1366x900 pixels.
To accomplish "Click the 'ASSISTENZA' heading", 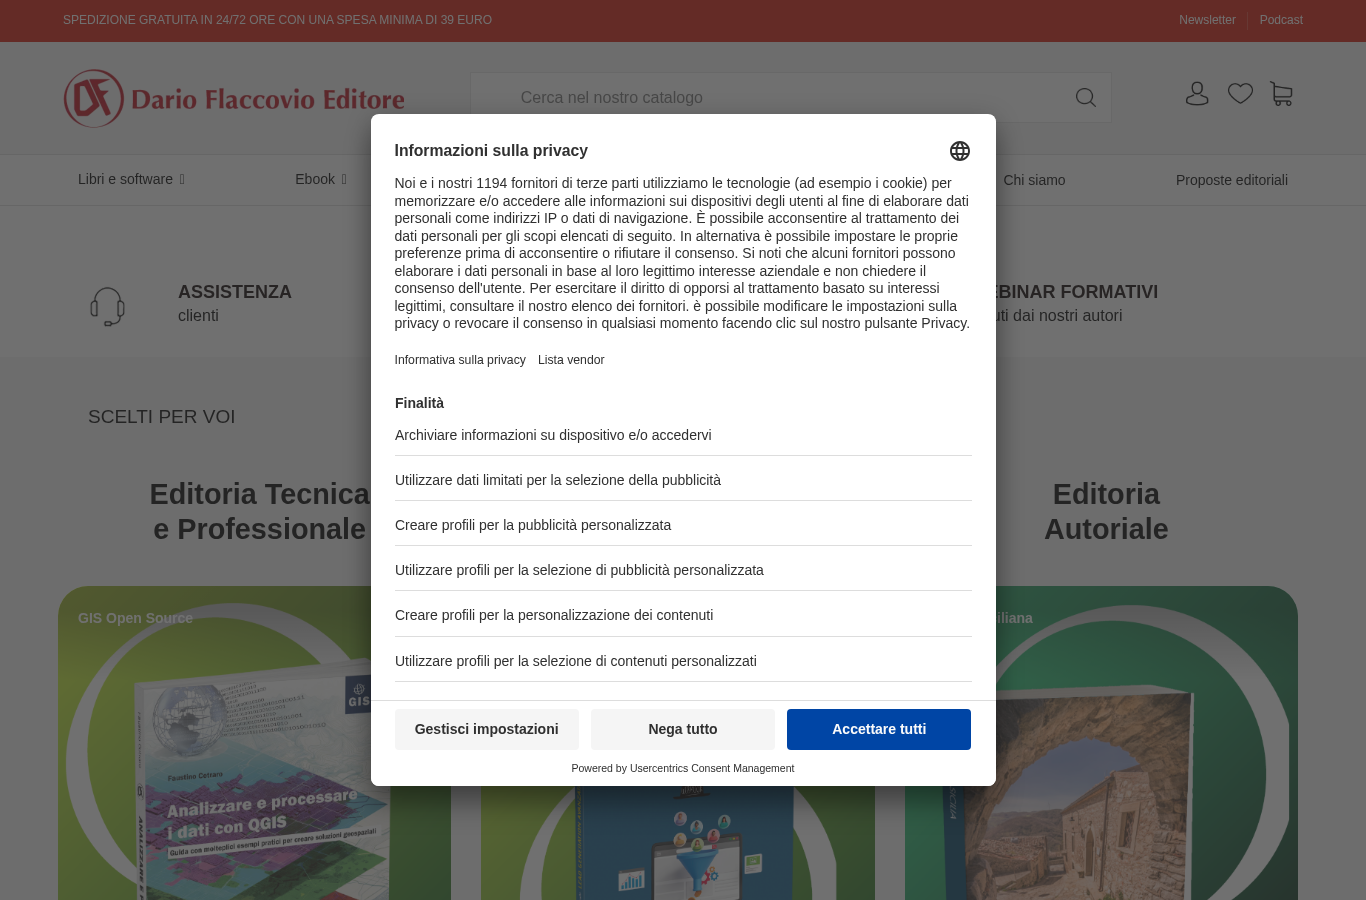I will tap(235, 292).
